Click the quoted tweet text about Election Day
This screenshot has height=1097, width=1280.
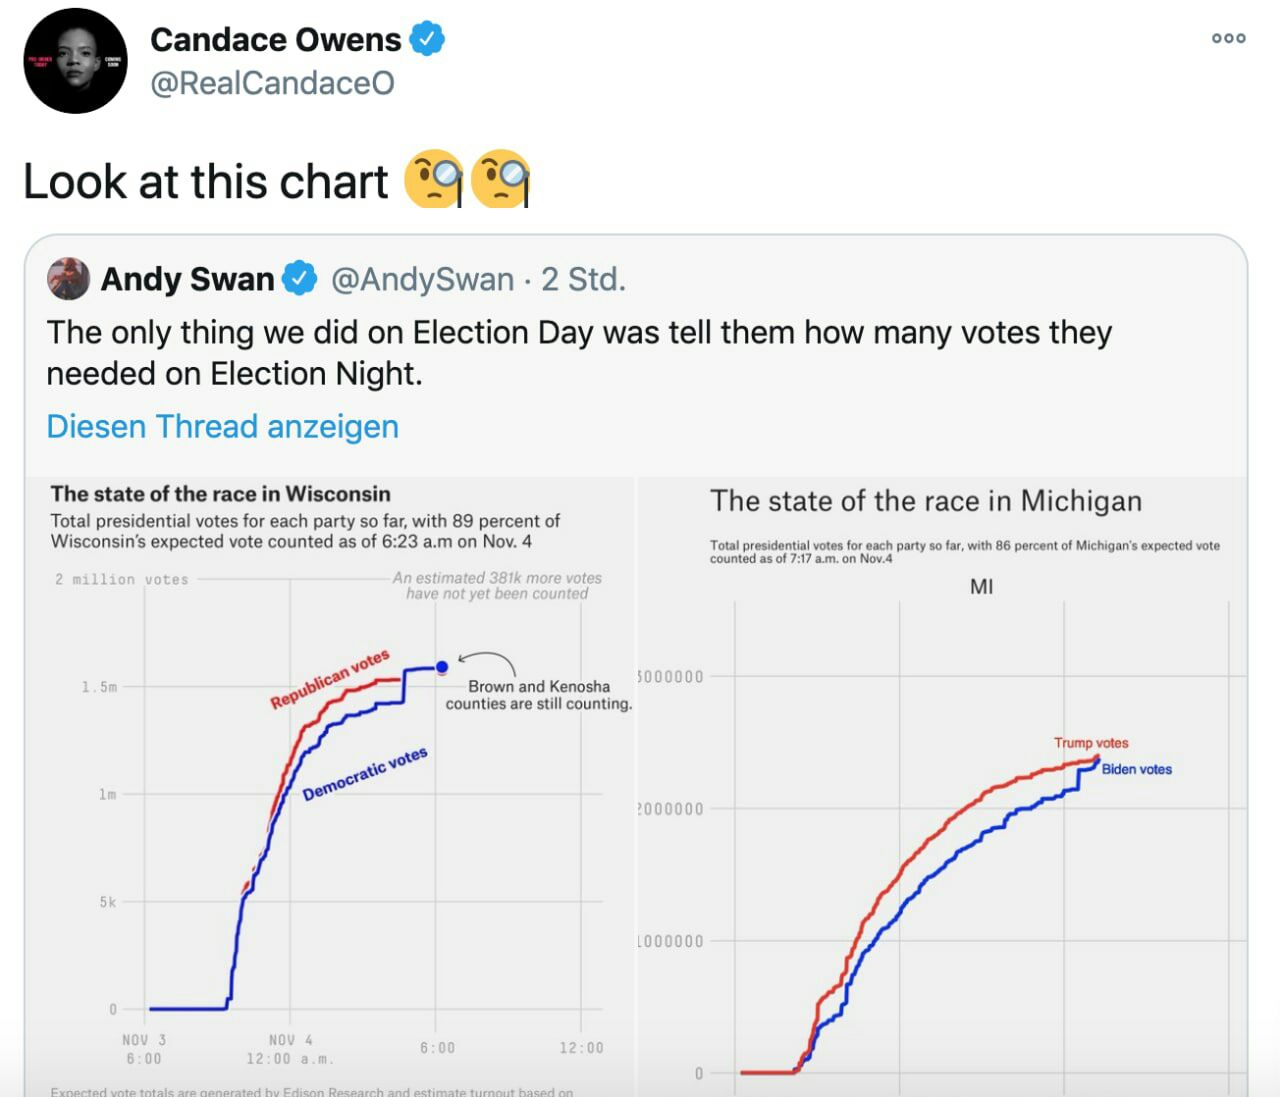pyautogui.click(x=579, y=353)
